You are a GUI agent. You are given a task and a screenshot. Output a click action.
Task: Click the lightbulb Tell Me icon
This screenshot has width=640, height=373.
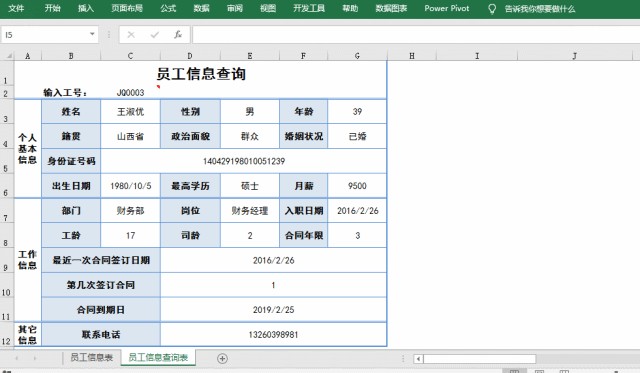point(492,9)
